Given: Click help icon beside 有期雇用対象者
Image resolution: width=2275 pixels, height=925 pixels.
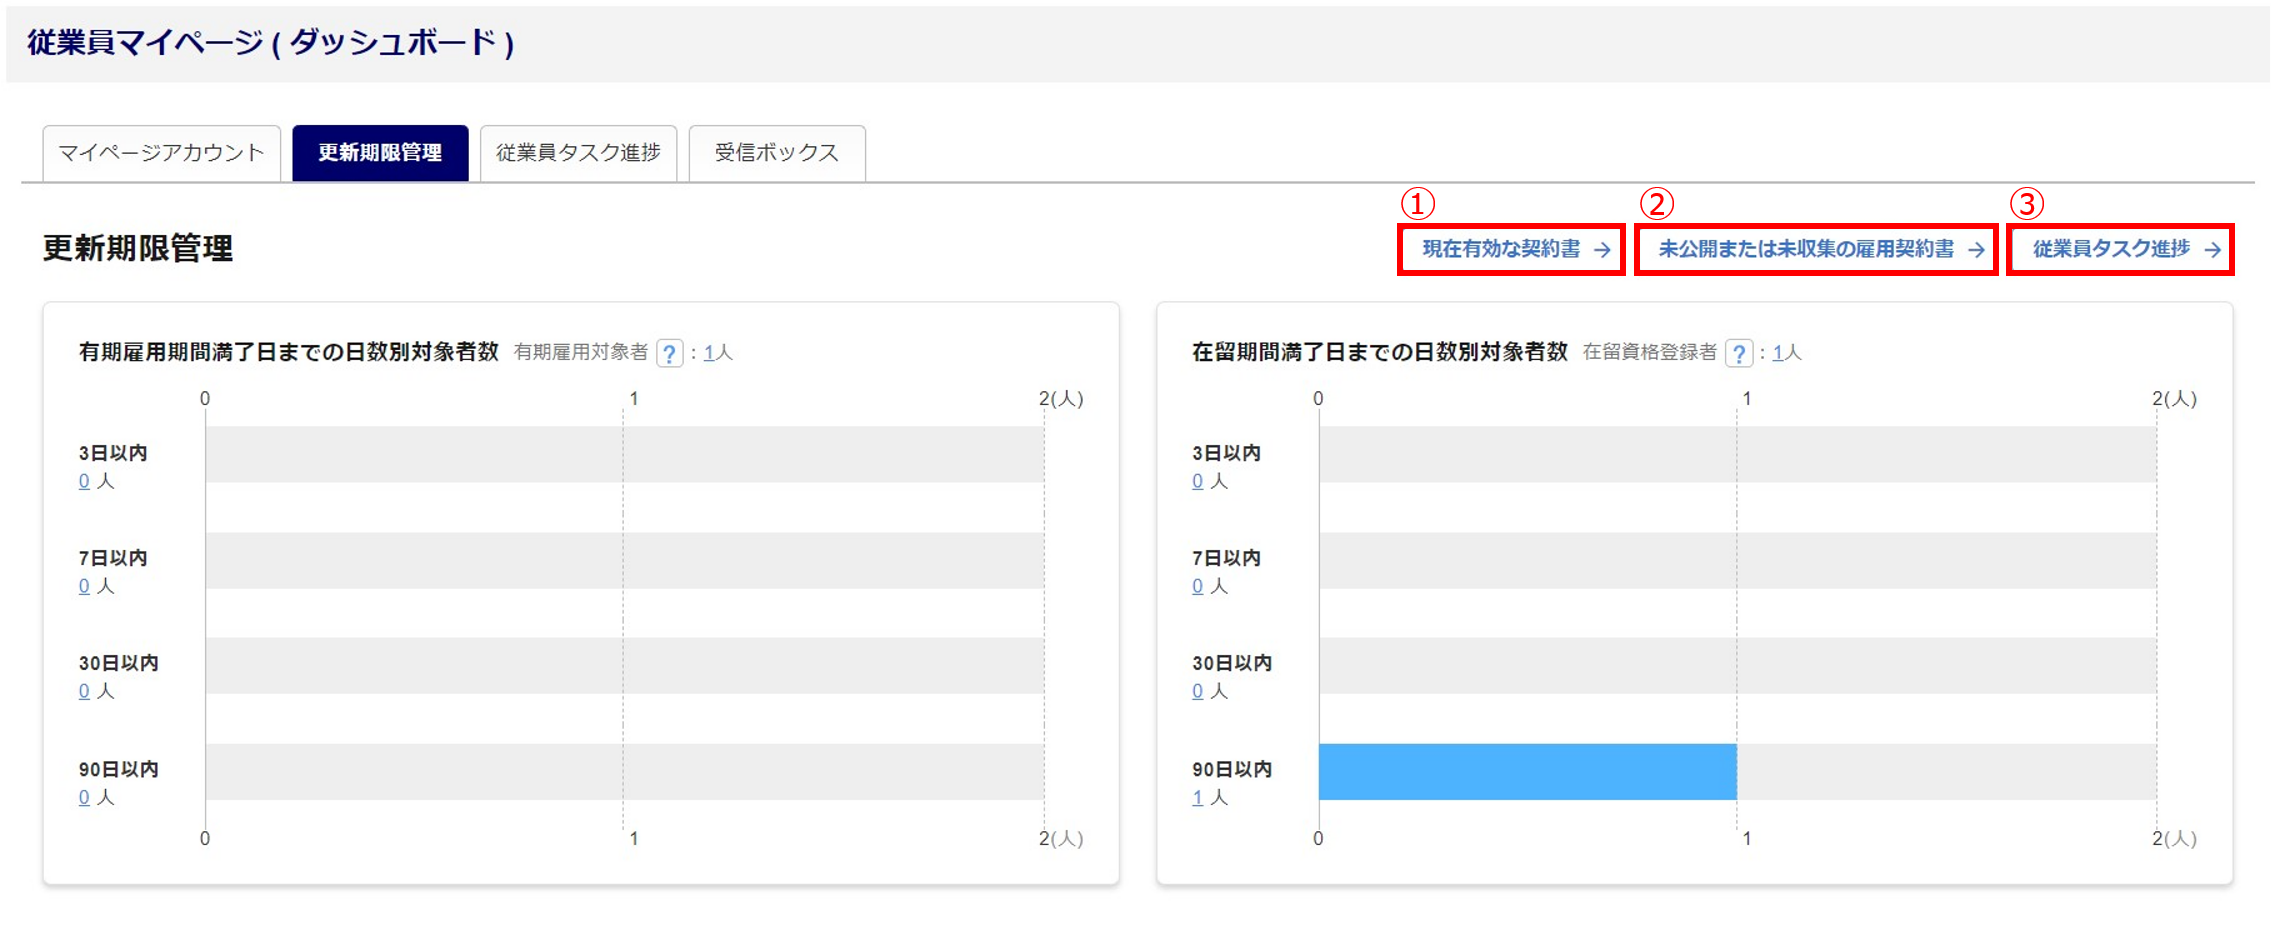Looking at the screenshot, I should (669, 353).
